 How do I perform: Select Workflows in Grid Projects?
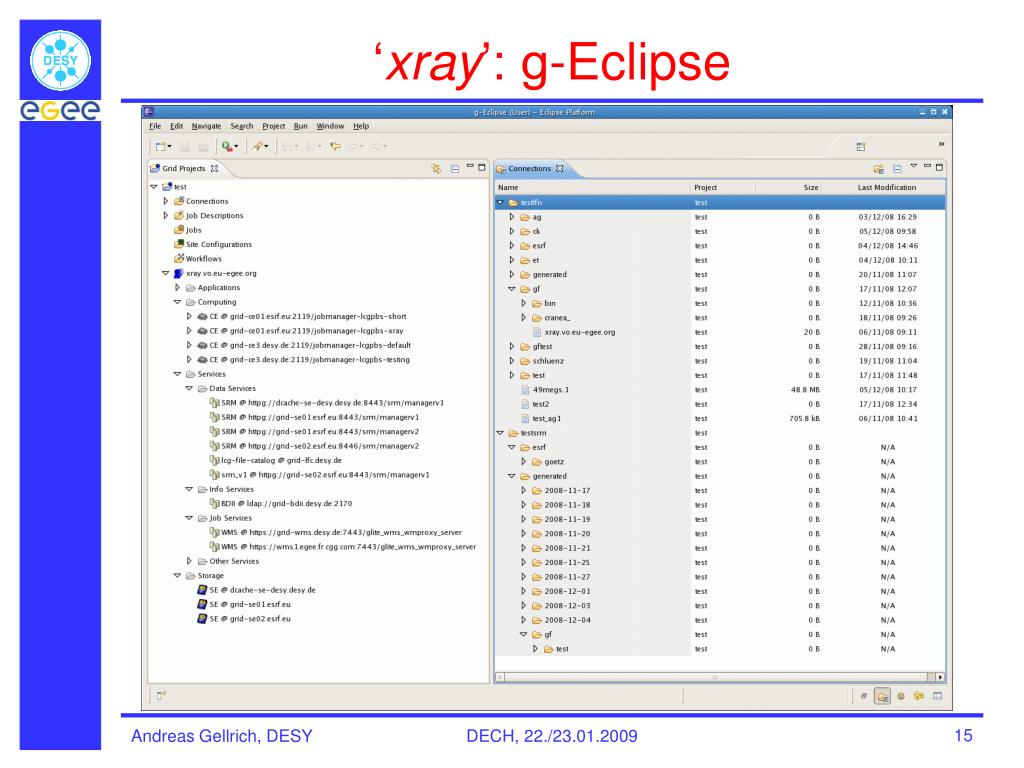tap(197, 259)
